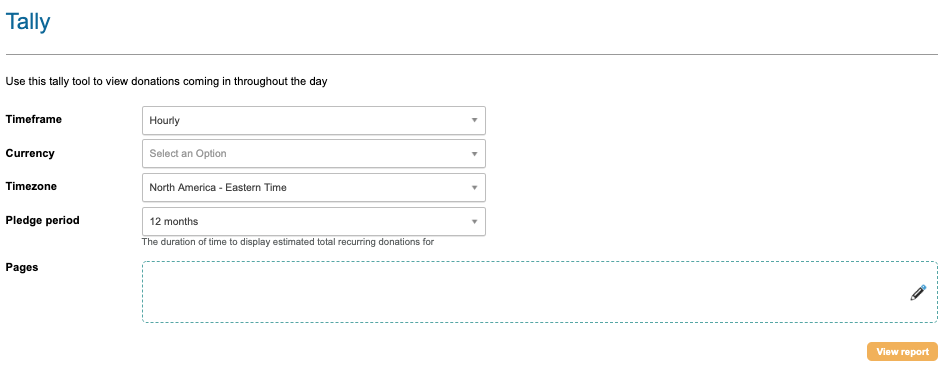Viewport: 949px width, 373px height.
Task: Click the Pages field label
Action: pyautogui.click(x=22, y=267)
